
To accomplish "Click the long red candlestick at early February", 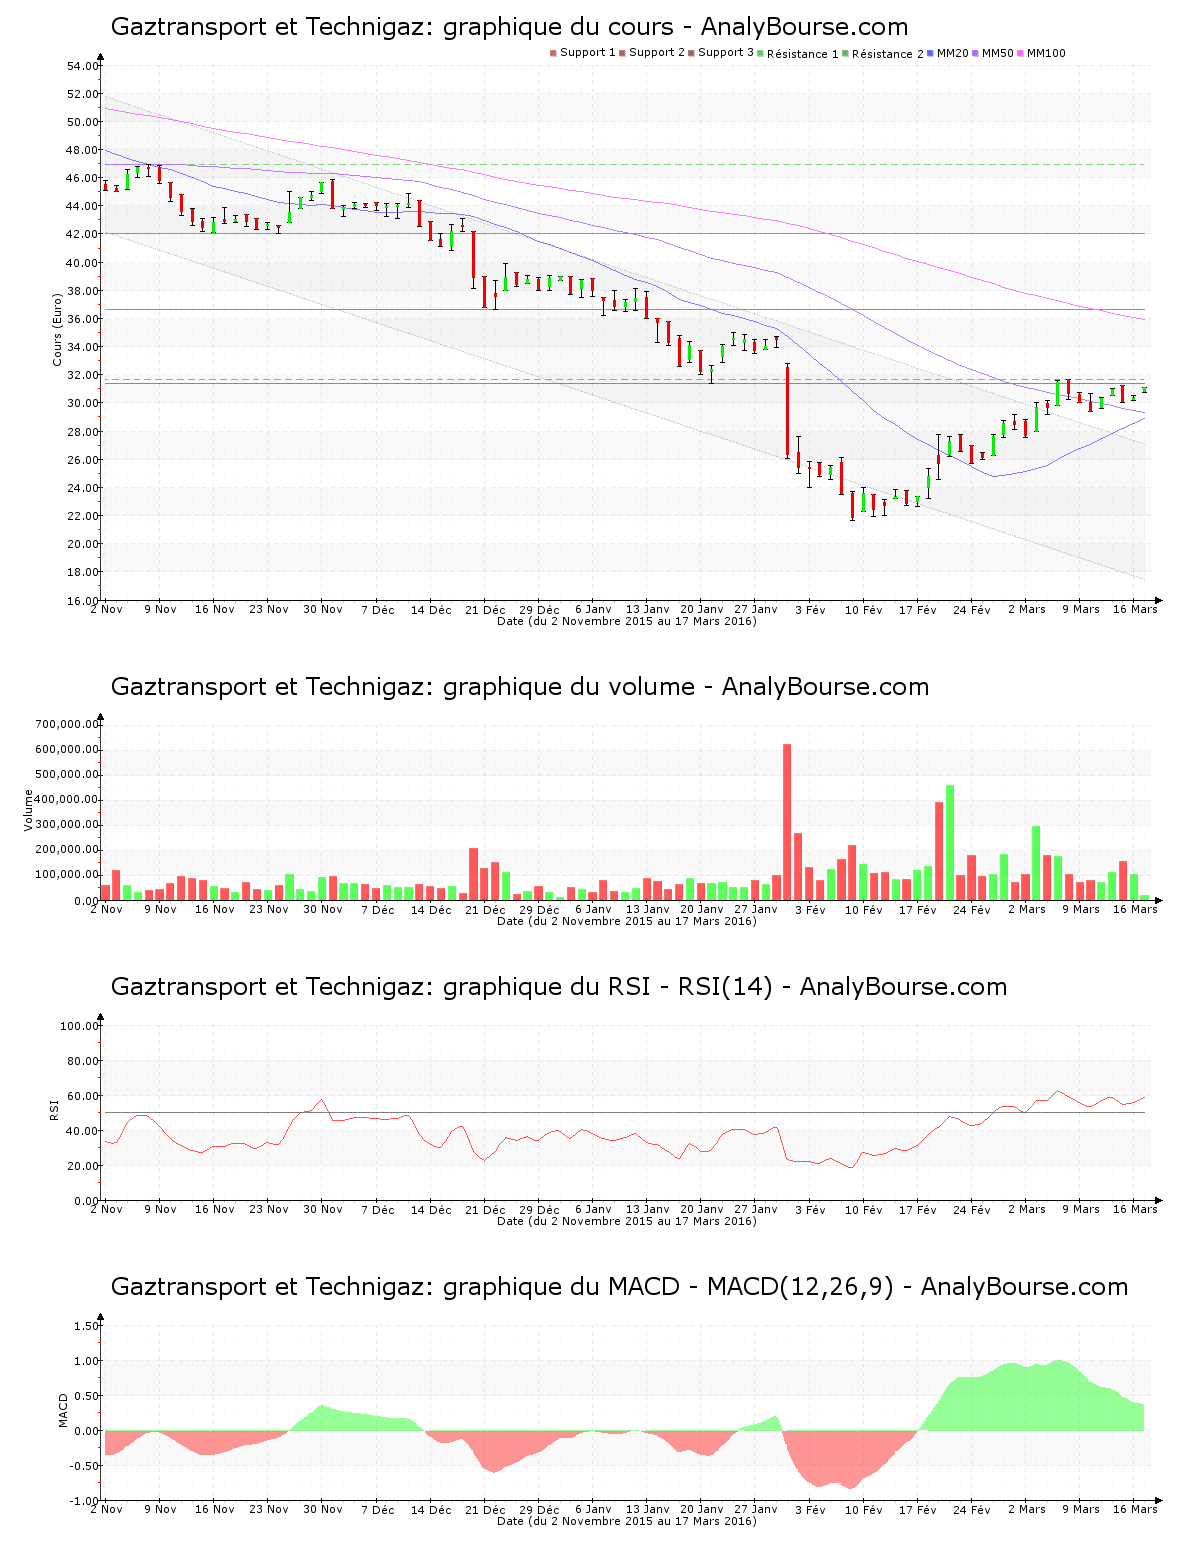I will click(x=787, y=411).
